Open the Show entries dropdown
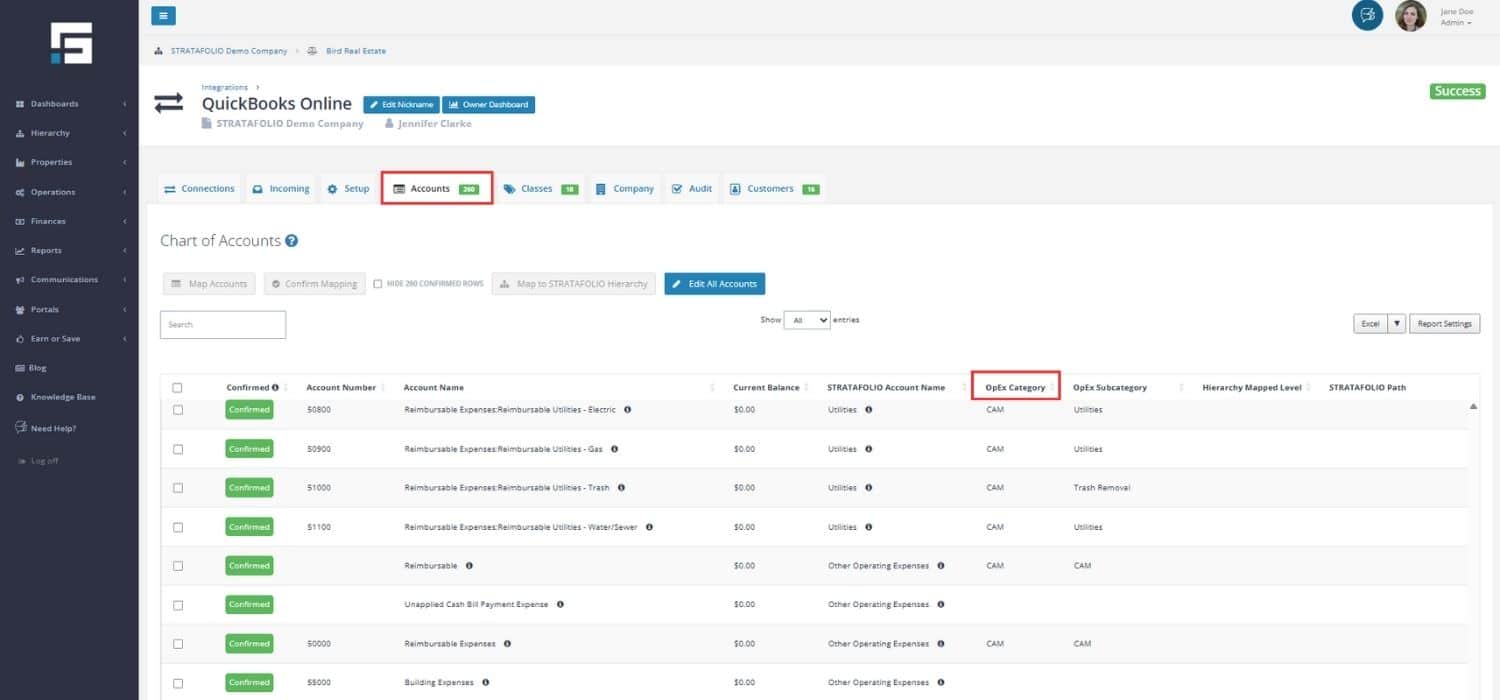This screenshot has width=1500, height=700. click(x=807, y=320)
